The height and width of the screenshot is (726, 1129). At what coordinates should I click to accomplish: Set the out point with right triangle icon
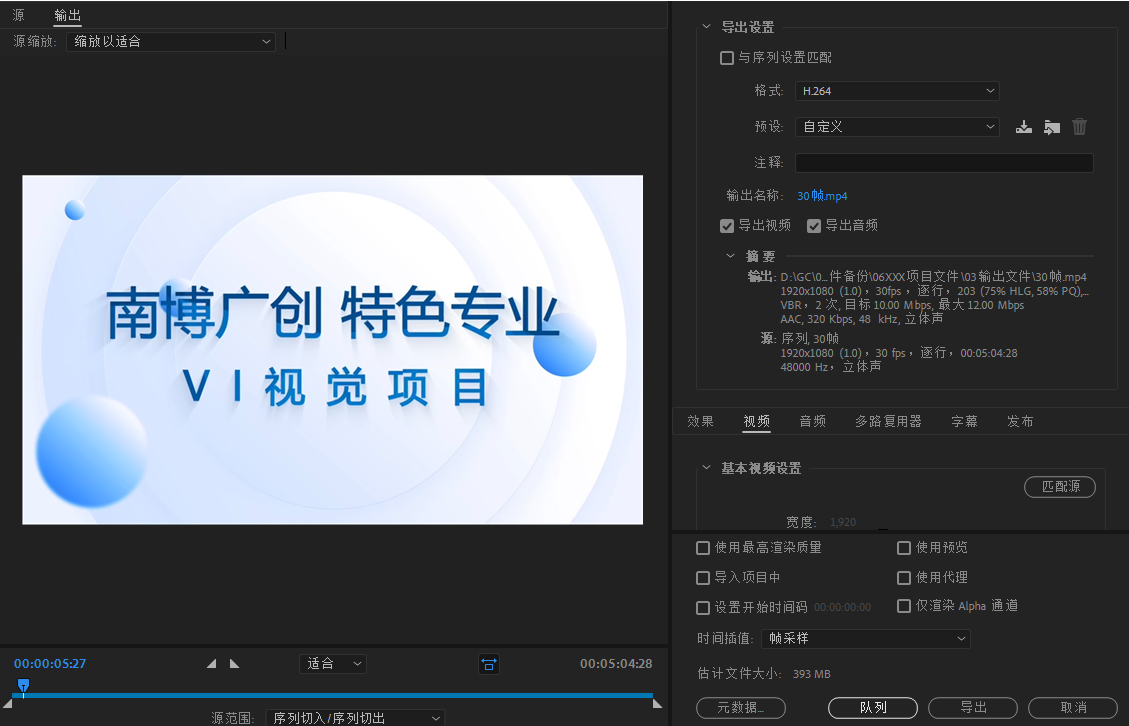[x=235, y=664]
